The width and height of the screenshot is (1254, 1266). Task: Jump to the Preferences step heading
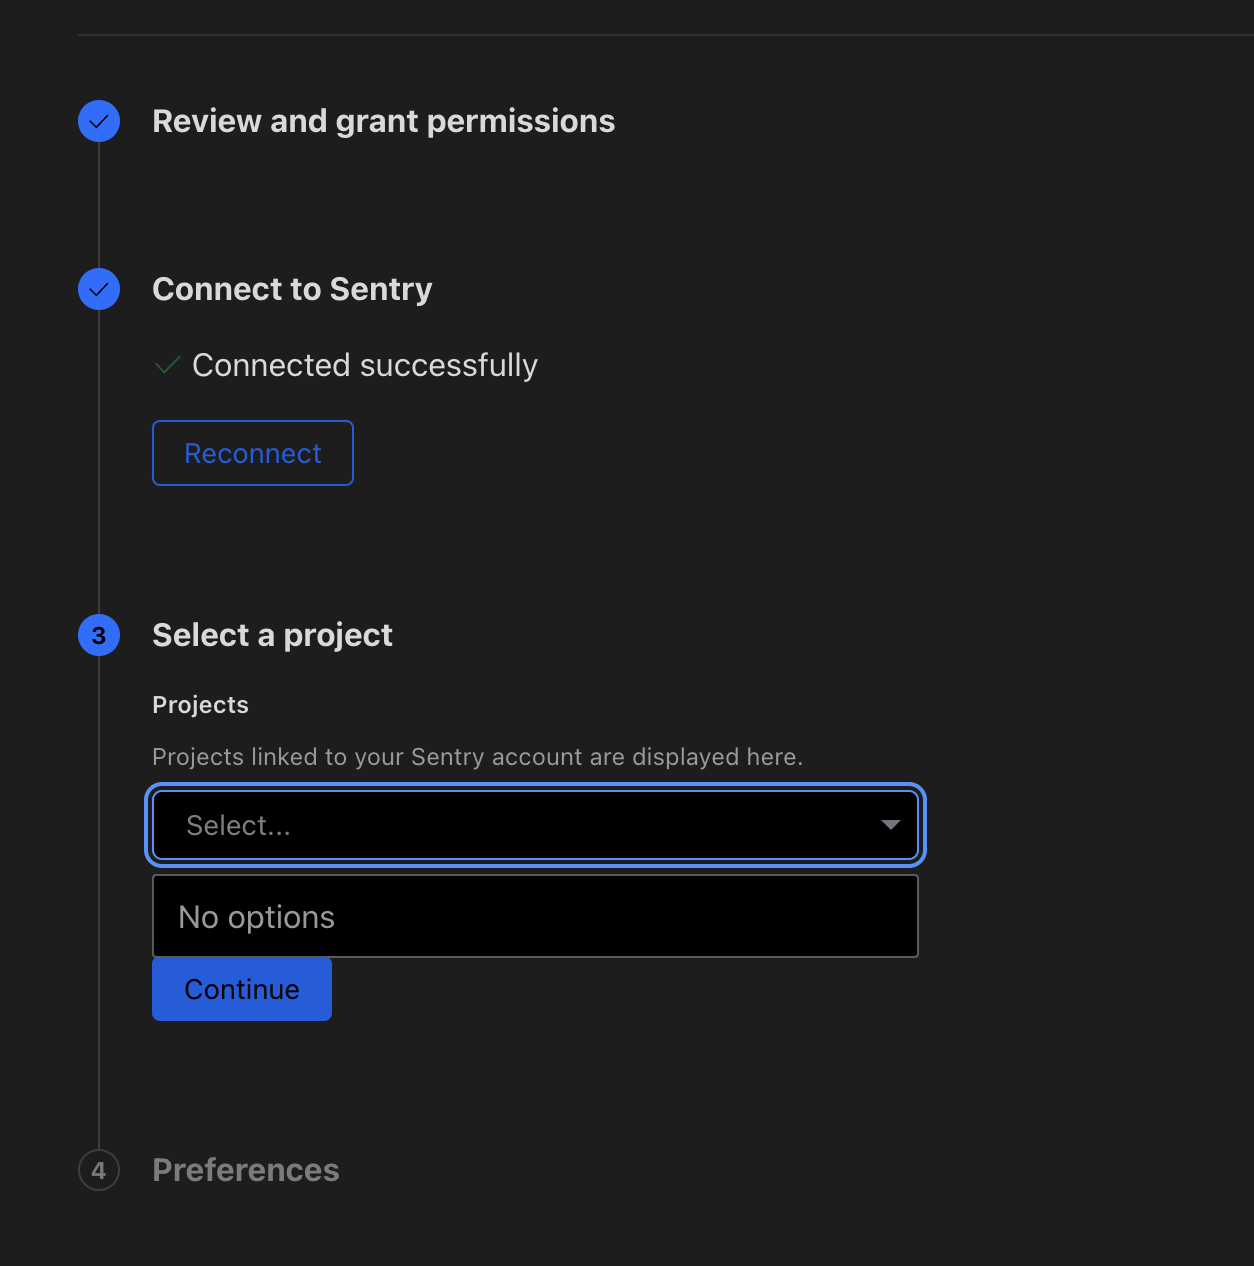pos(246,1170)
